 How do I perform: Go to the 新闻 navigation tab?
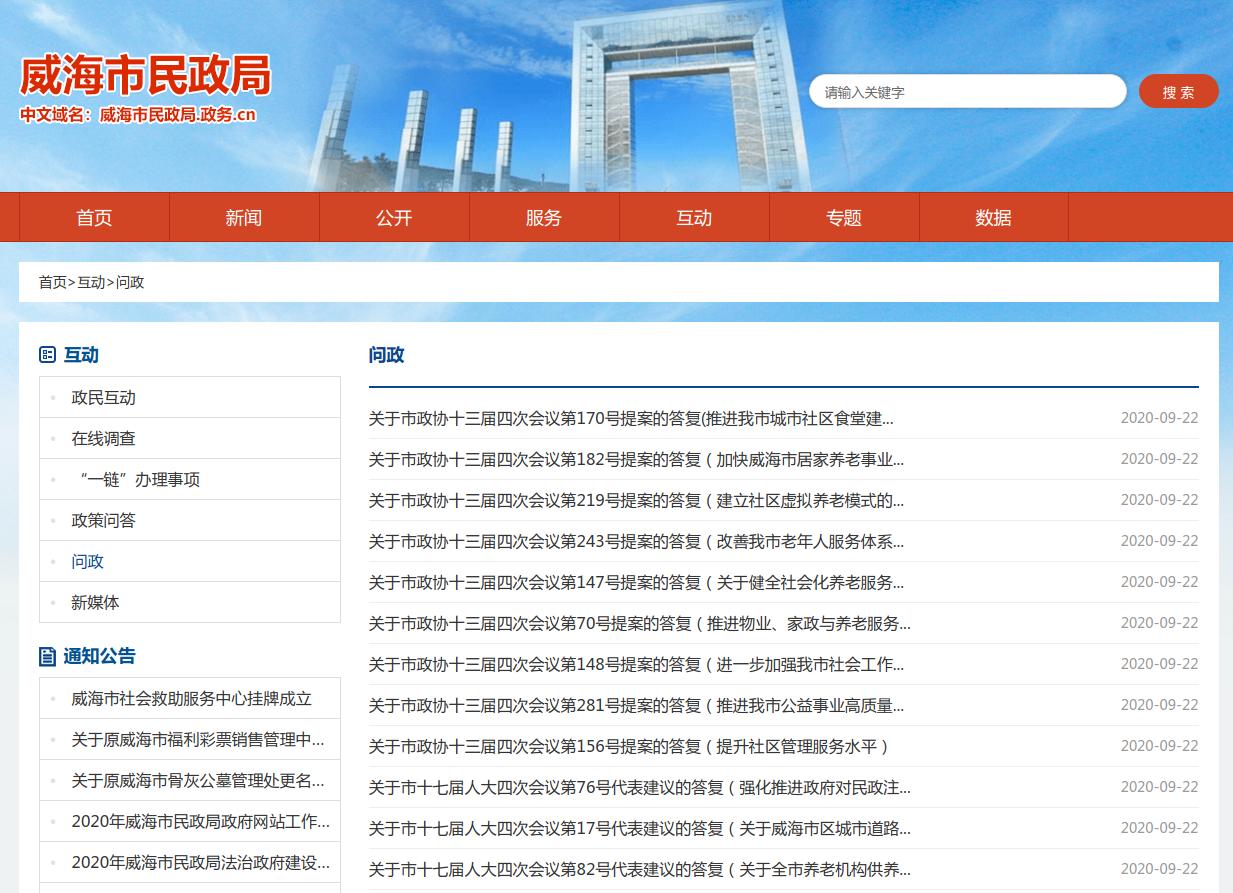[x=244, y=218]
